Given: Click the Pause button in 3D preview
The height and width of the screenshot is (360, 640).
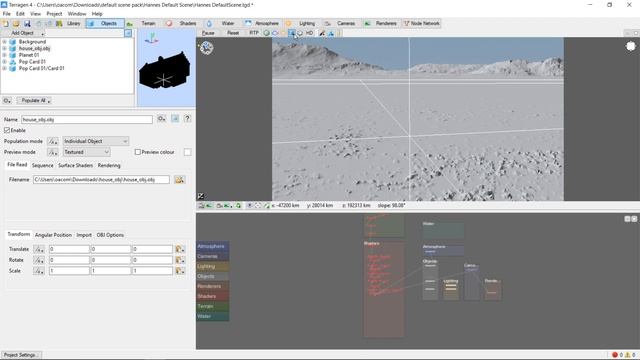Looking at the screenshot, I should 208,33.
